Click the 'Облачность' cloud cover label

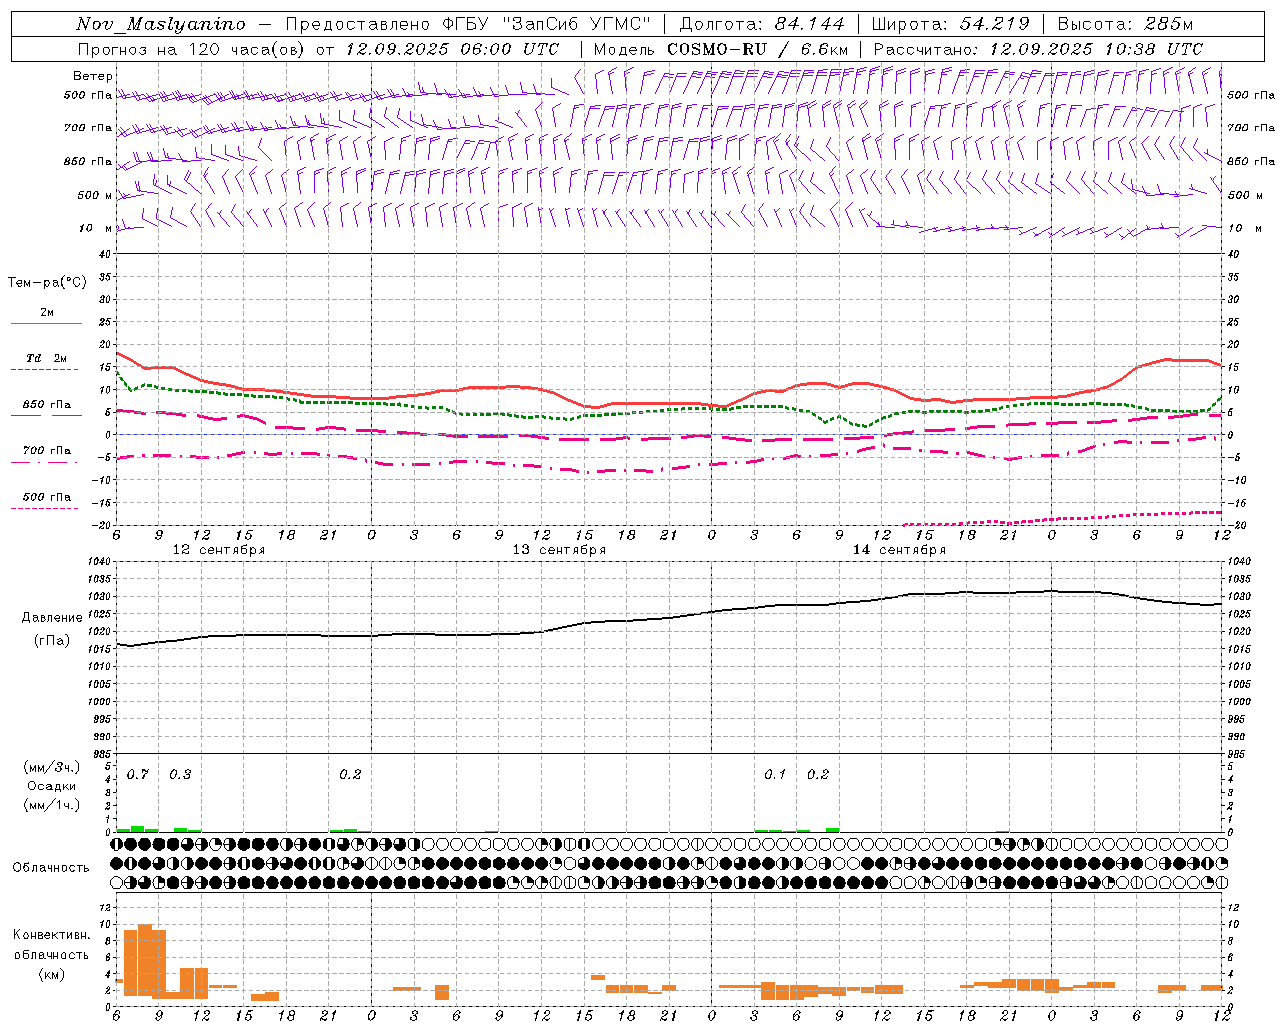[x=51, y=868]
